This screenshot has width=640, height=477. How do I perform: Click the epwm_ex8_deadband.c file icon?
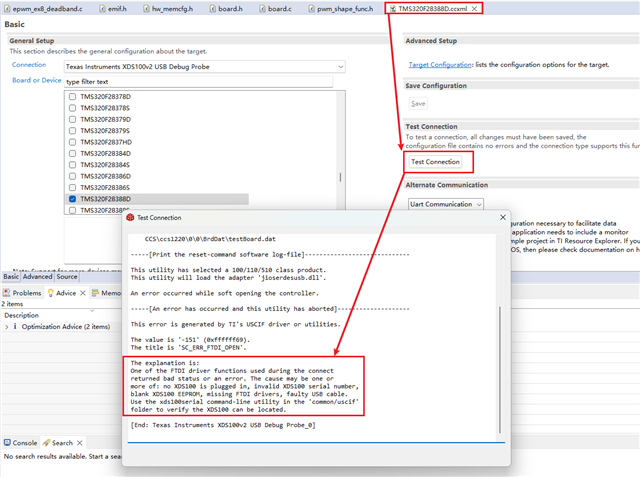click(x=7, y=9)
